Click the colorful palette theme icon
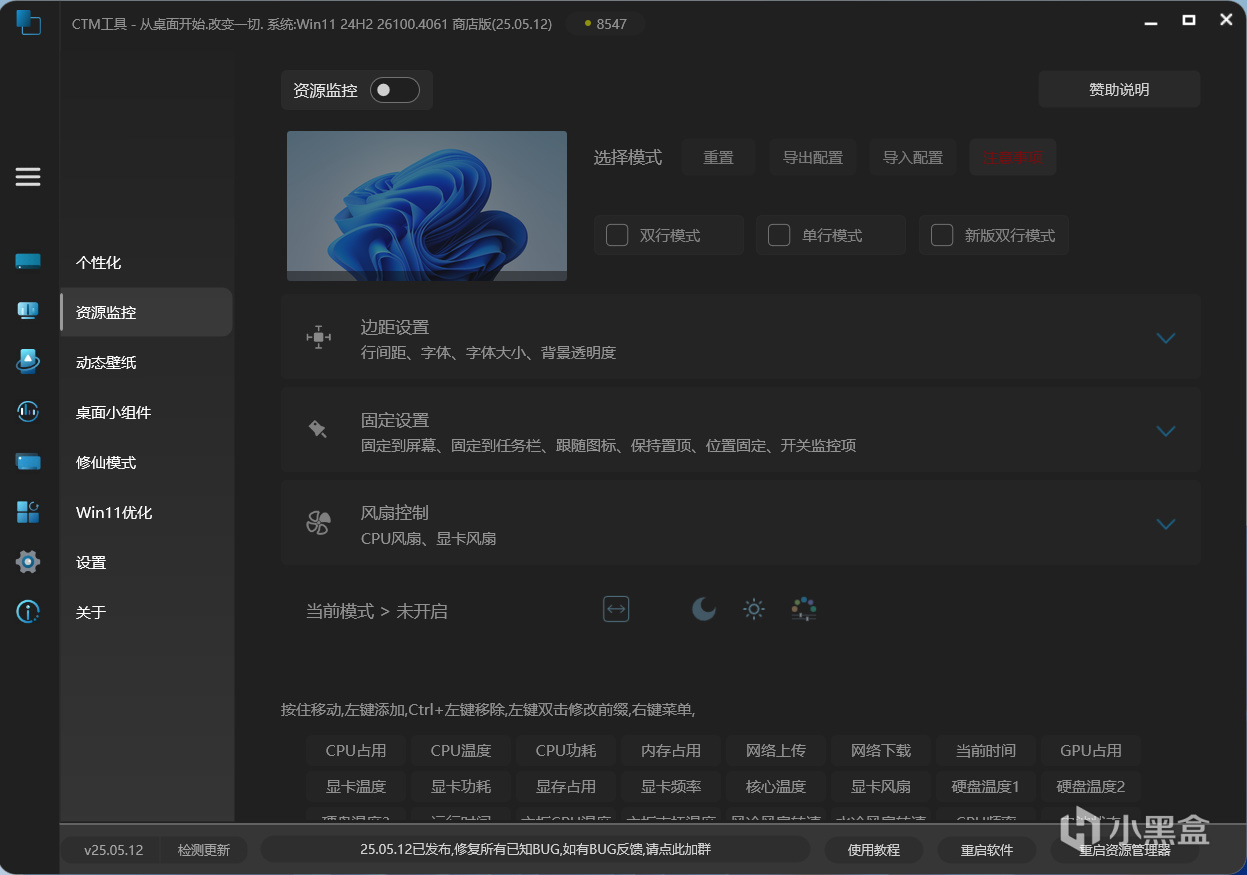This screenshot has height=875, width=1247. tap(804, 609)
